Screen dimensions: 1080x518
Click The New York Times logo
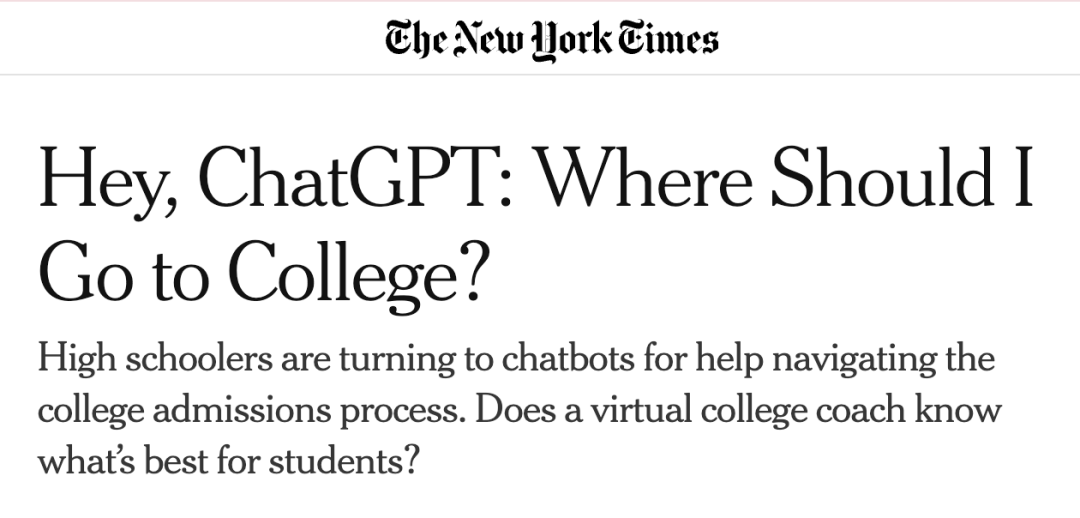tap(551, 39)
